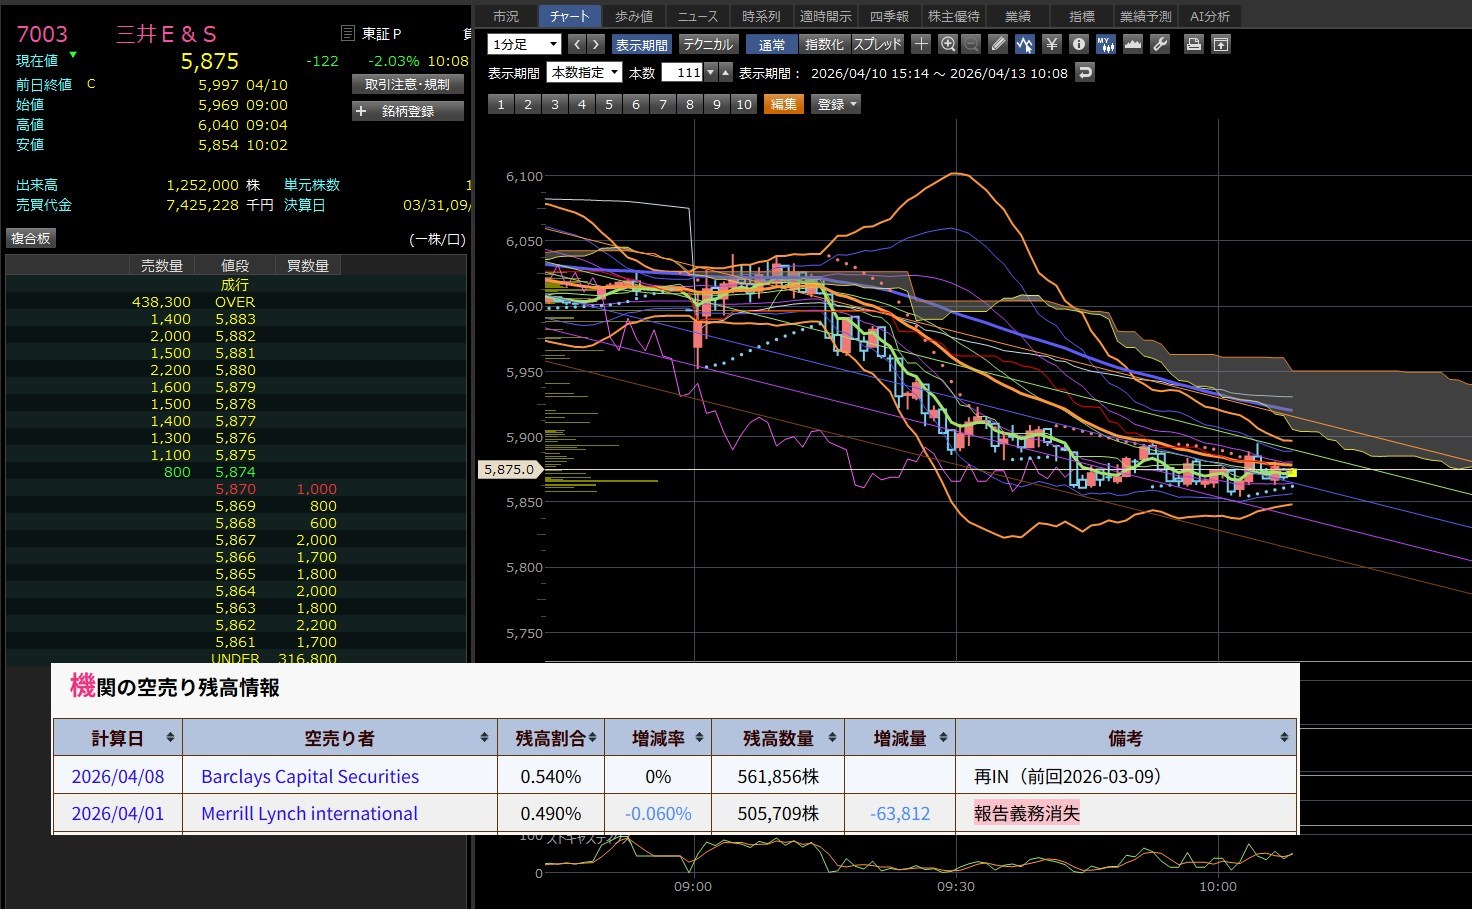The image size is (1472, 909).
Task: Open the 本数指定 display period dropdown
Action: pyautogui.click(x=585, y=72)
